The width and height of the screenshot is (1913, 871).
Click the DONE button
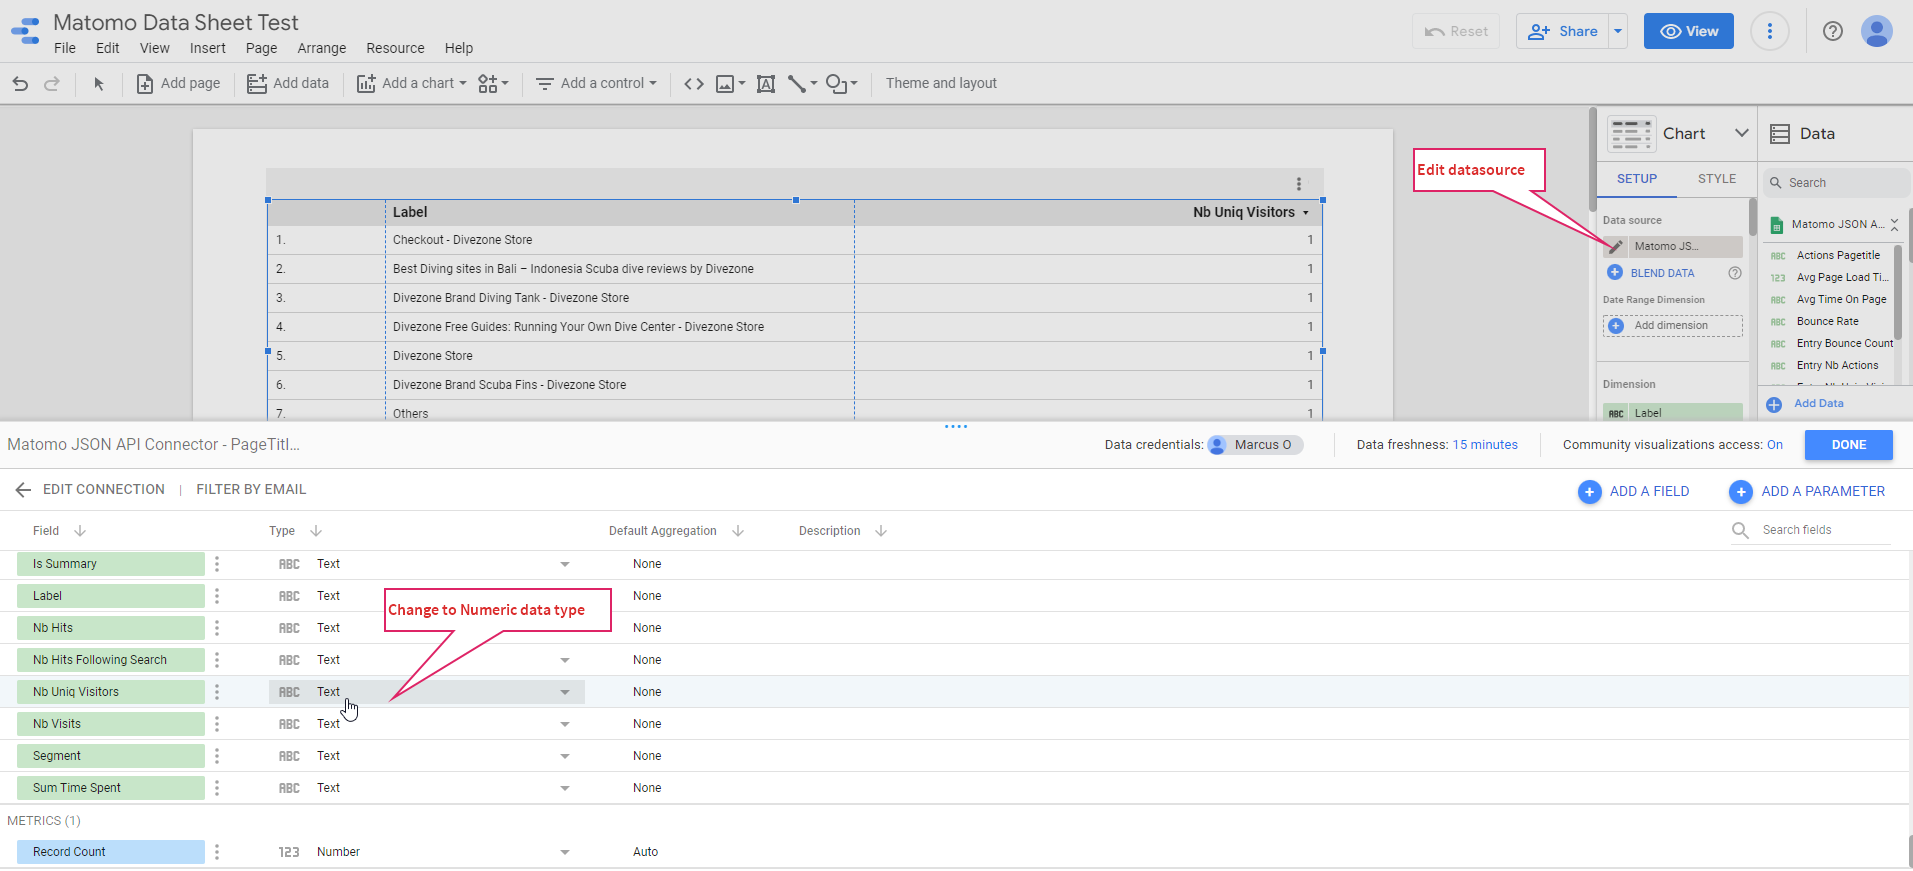(x=1849, y=445)
